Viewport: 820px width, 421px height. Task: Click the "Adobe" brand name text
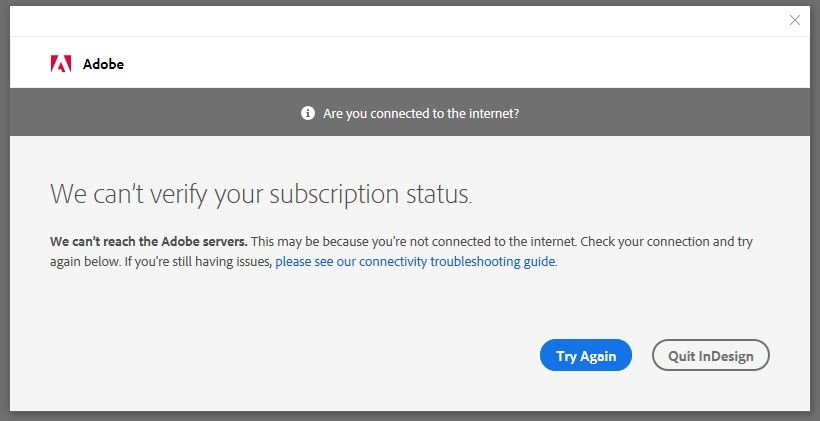coord(103,64)
